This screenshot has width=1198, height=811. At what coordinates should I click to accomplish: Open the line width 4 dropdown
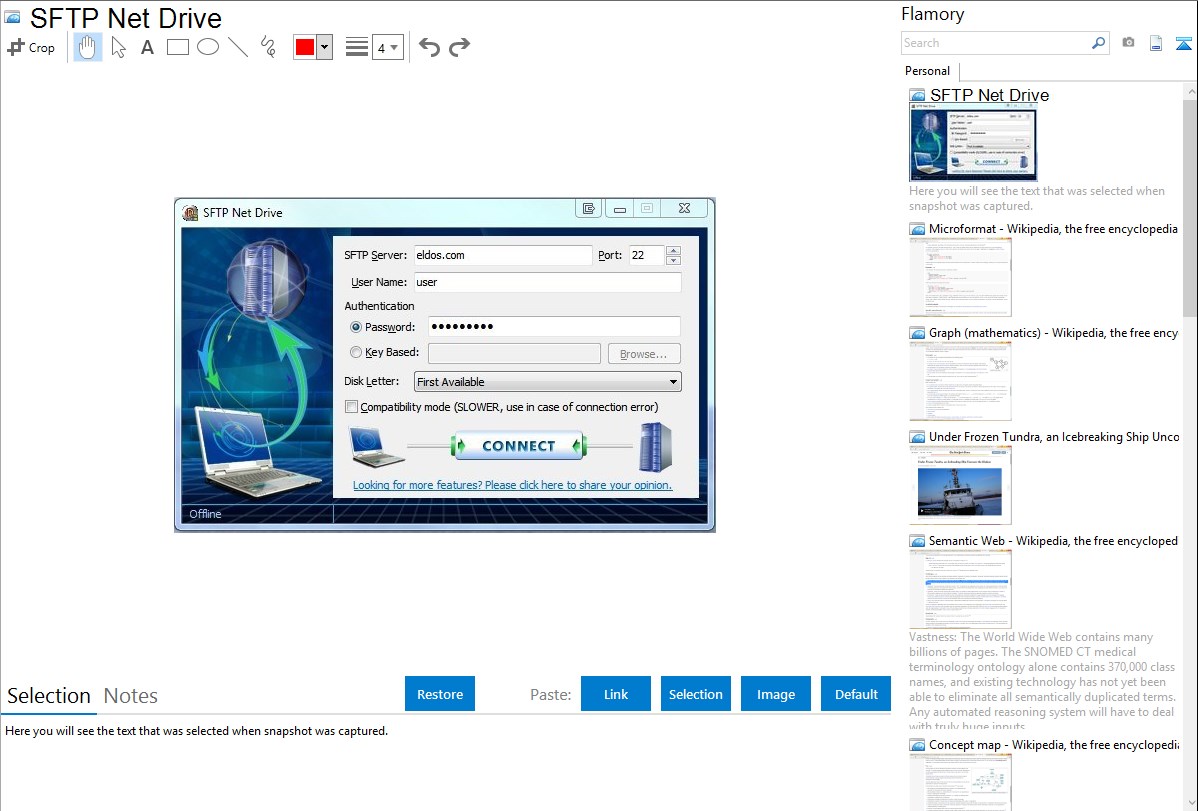pos(388,47)
